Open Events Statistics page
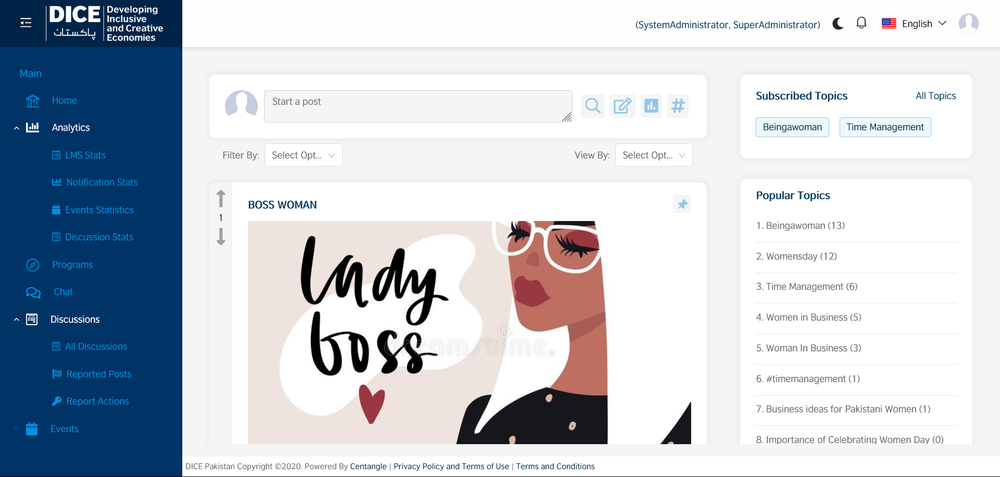Viewport: 1000px width, 477px height. point(99,210)
